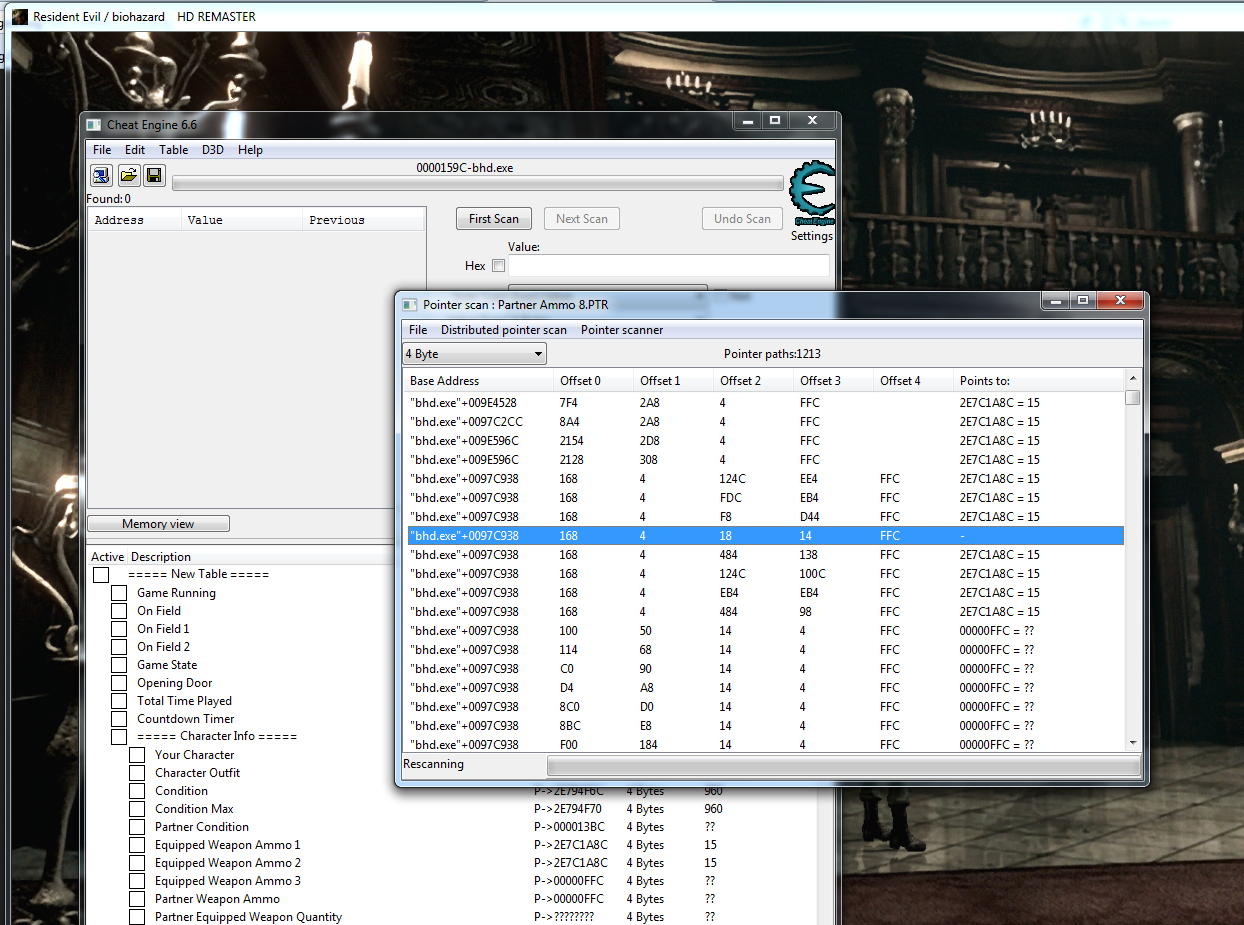Select pointer row with offset 0 of 8C0
The image size is (1244, 925).
(x=765, y=707)
